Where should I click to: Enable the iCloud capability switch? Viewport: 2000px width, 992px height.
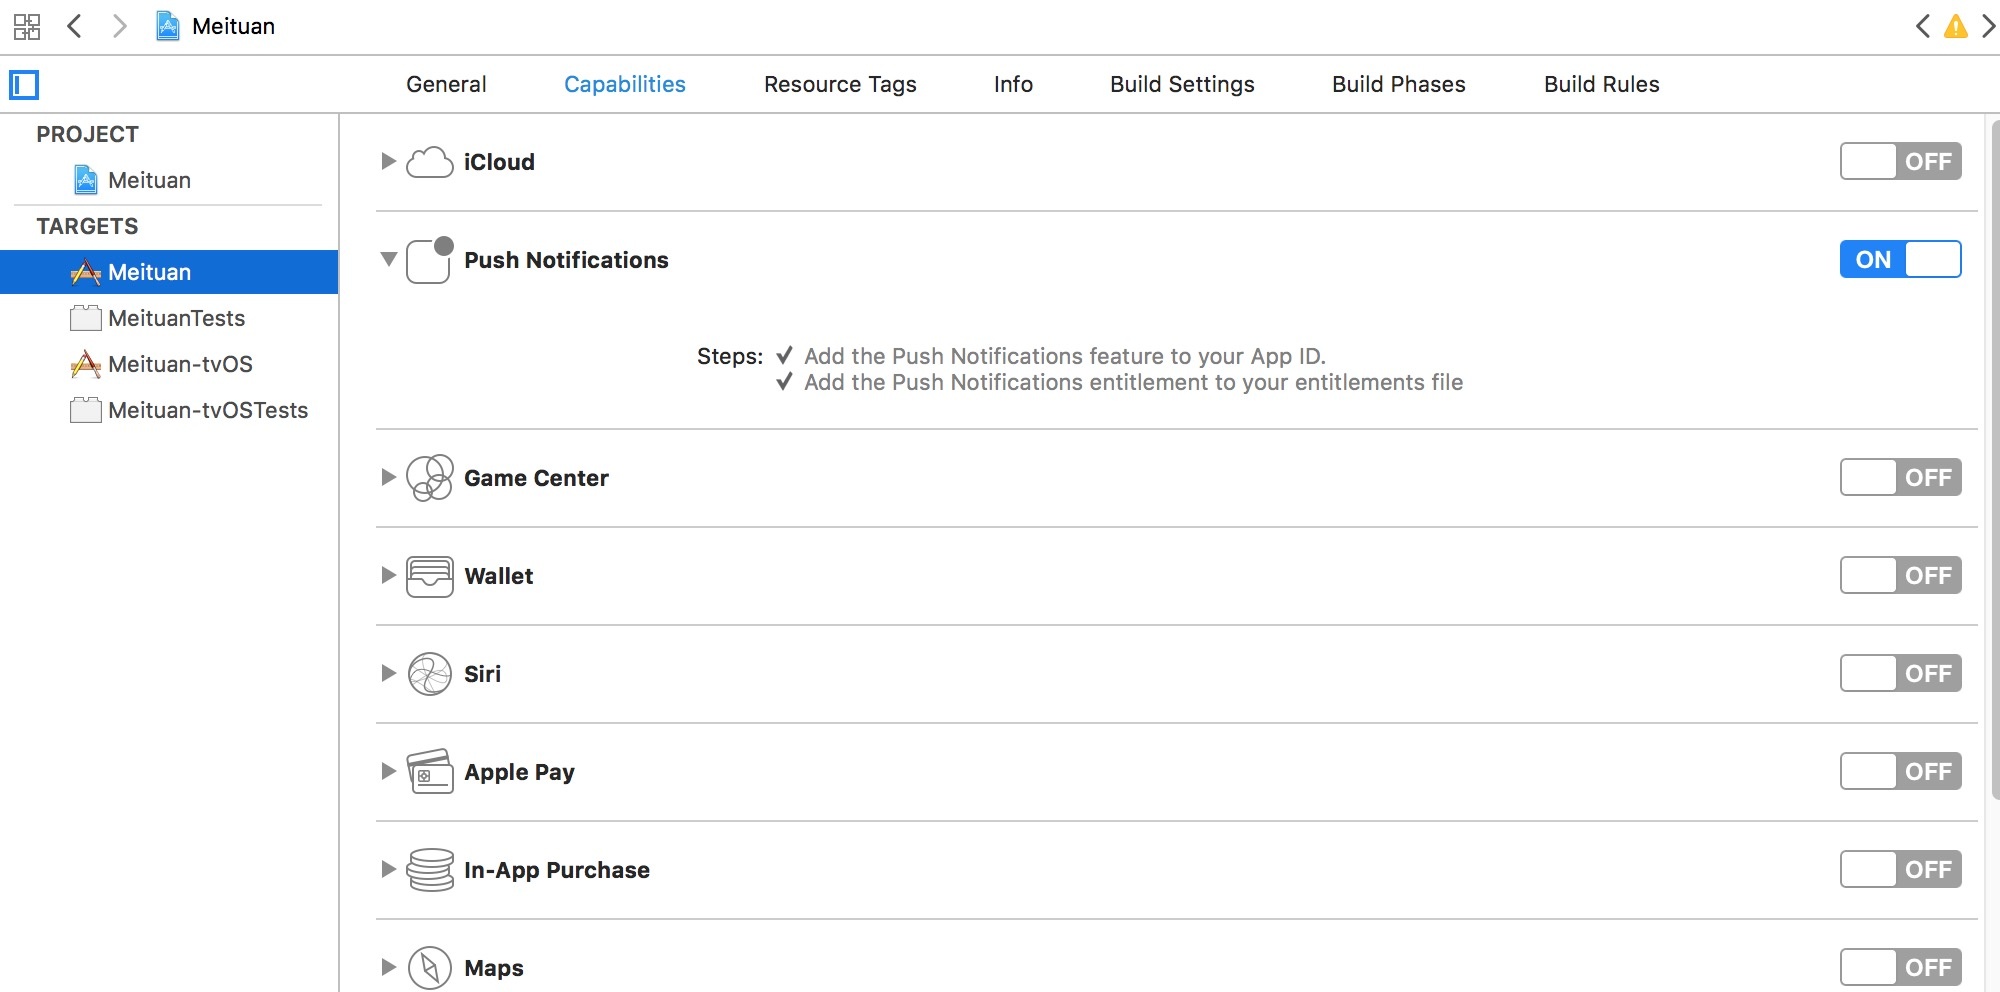point(1900,162)
